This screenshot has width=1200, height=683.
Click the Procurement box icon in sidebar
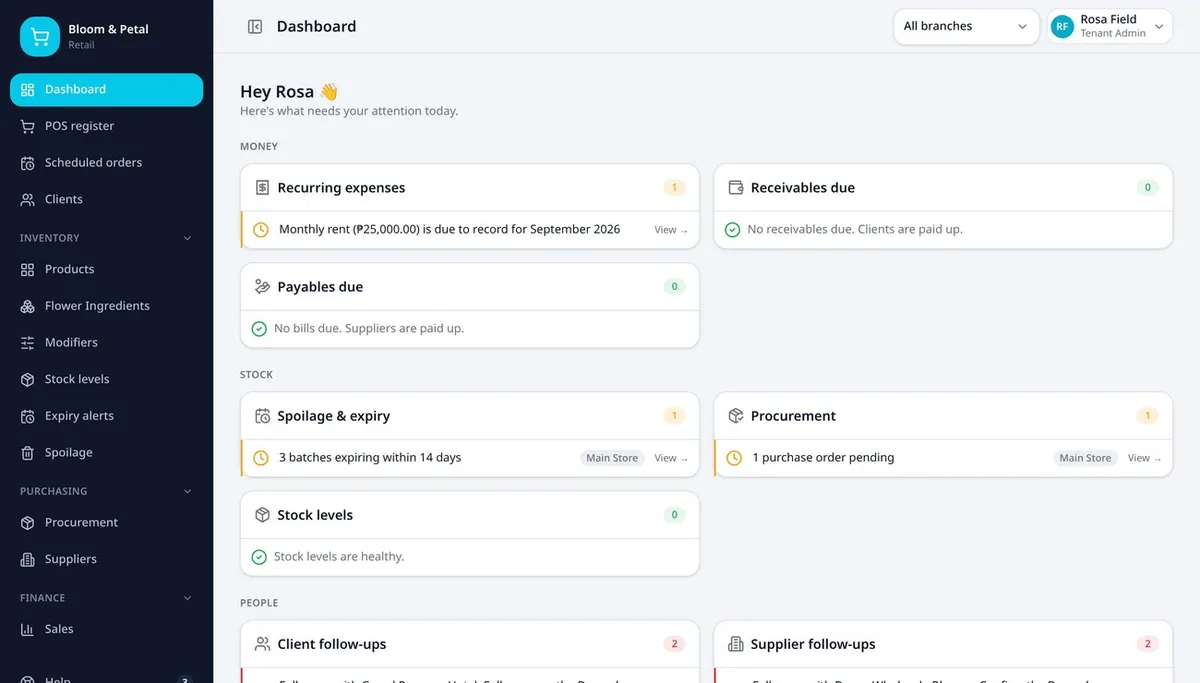27,523
